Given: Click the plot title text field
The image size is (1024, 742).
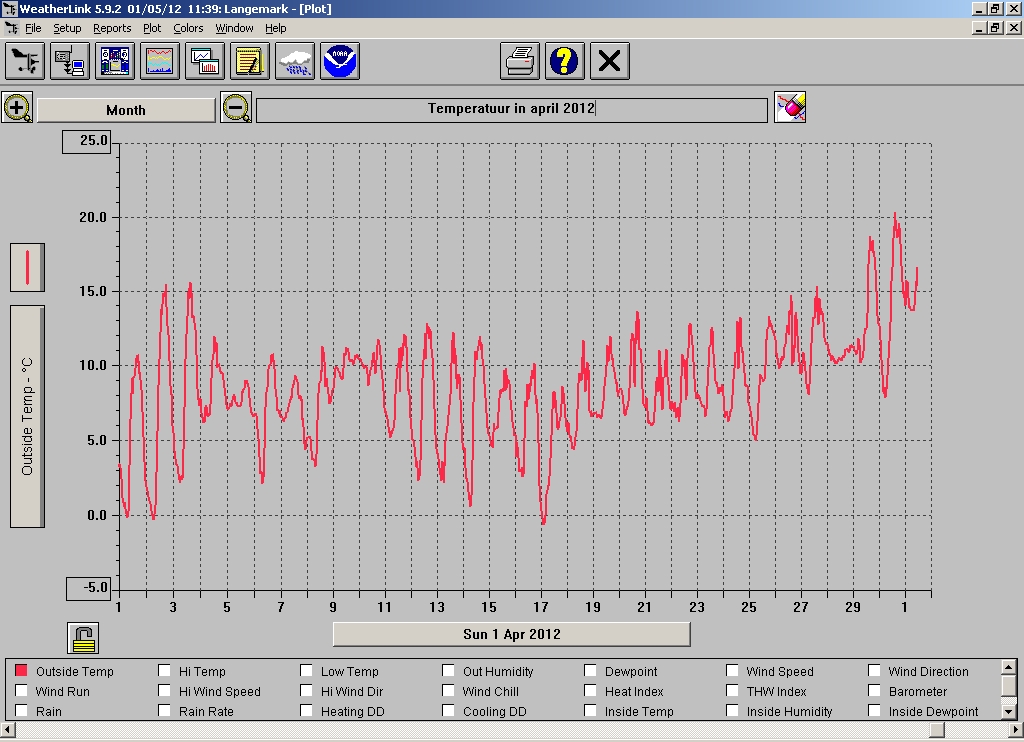Looking at the screenshot, I should [512, 110].
